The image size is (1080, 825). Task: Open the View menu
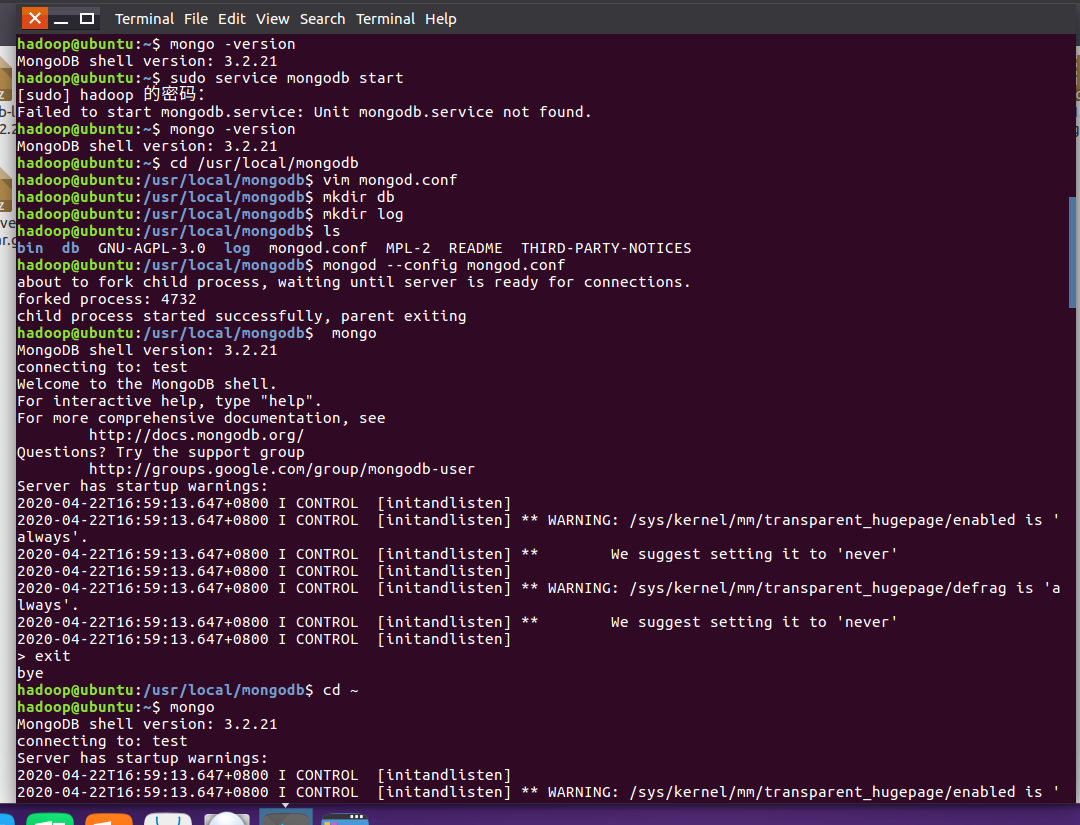tap(273, 19)
